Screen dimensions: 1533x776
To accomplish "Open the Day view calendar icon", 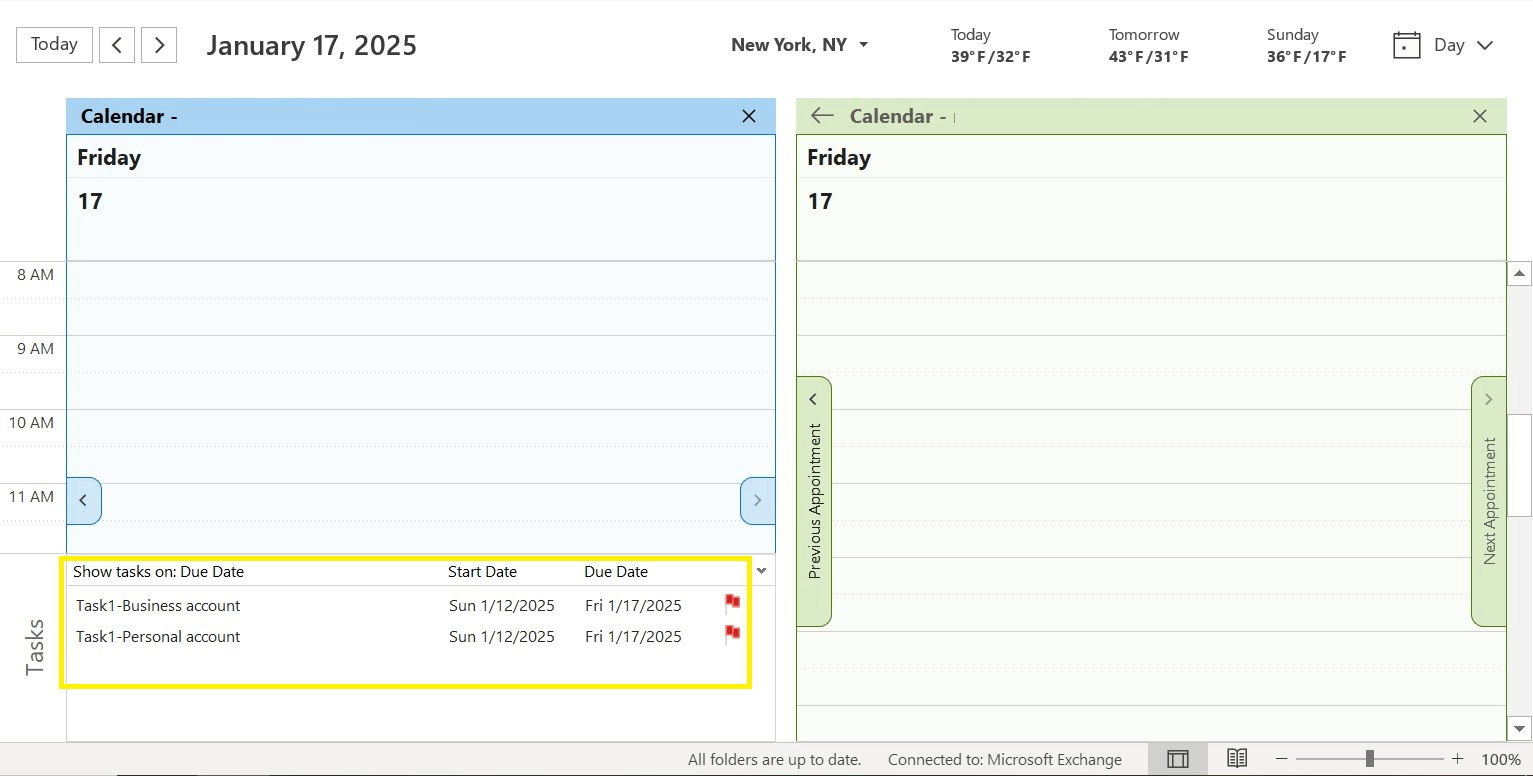I will [1406, 44].
